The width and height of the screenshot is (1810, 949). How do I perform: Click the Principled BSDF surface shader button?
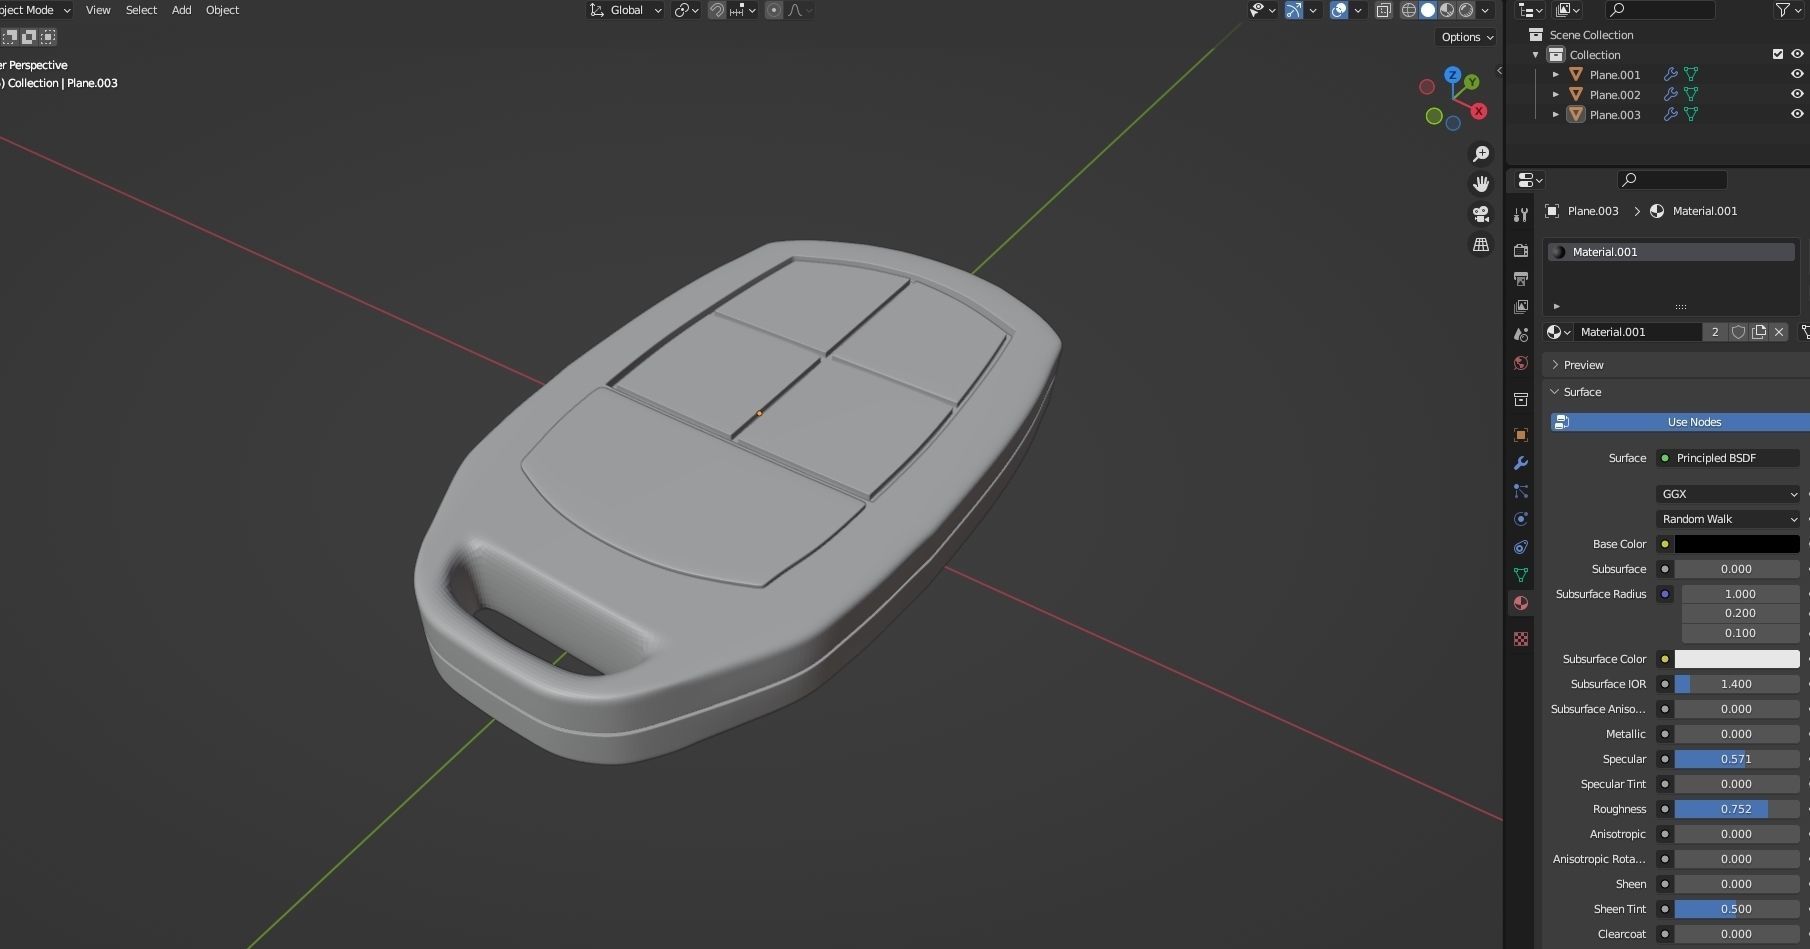[1728, 458]
